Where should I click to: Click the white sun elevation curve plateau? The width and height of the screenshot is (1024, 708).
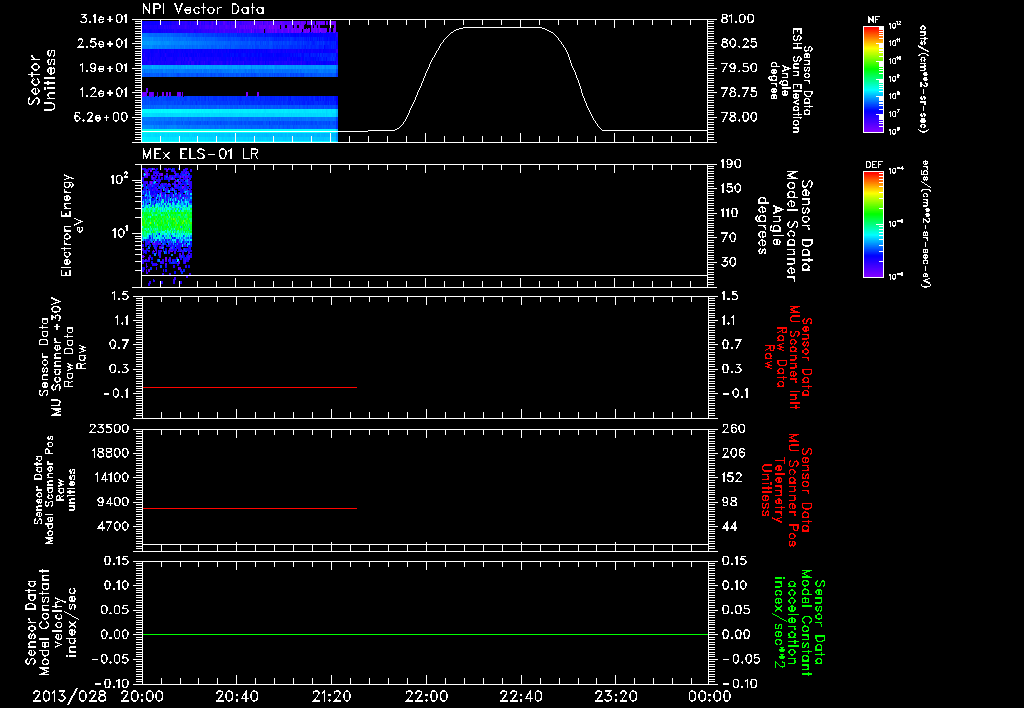coord(503,27)
